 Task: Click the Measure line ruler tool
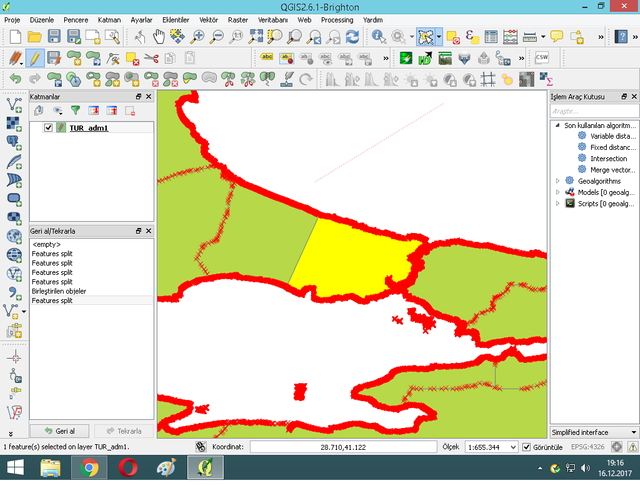[530, 37]
